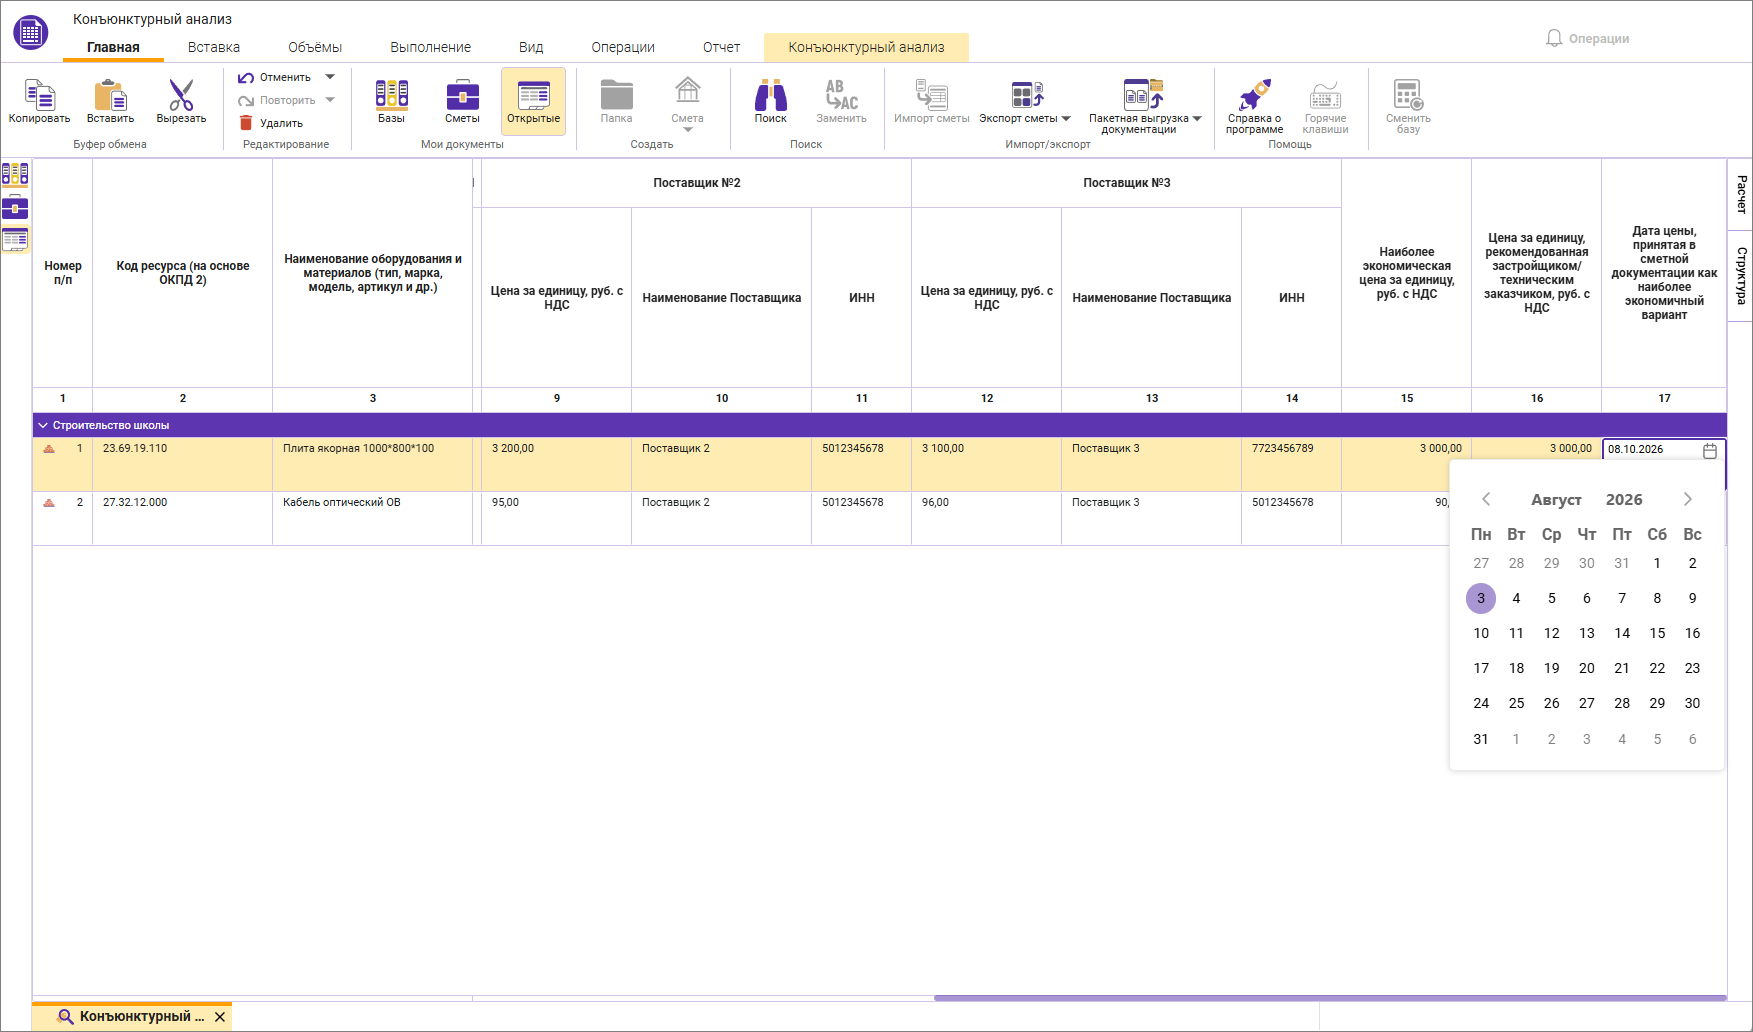Click the Вставить (Paste) clipboard icon
This screenshot has height=1032, width=1753.
coord(110,95)
